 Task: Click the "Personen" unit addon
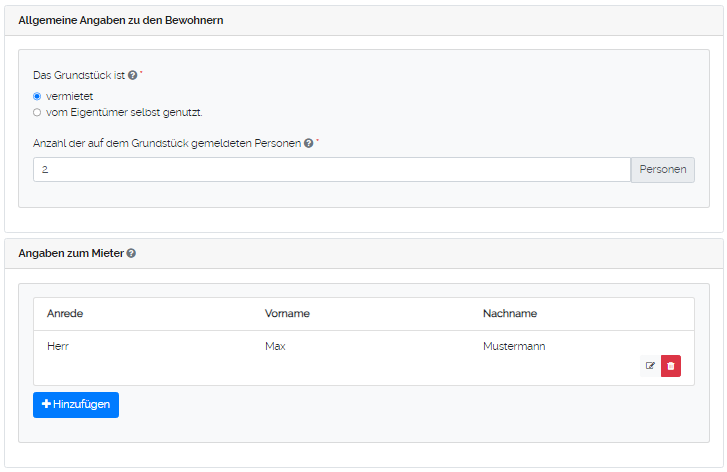coord(662,170)
